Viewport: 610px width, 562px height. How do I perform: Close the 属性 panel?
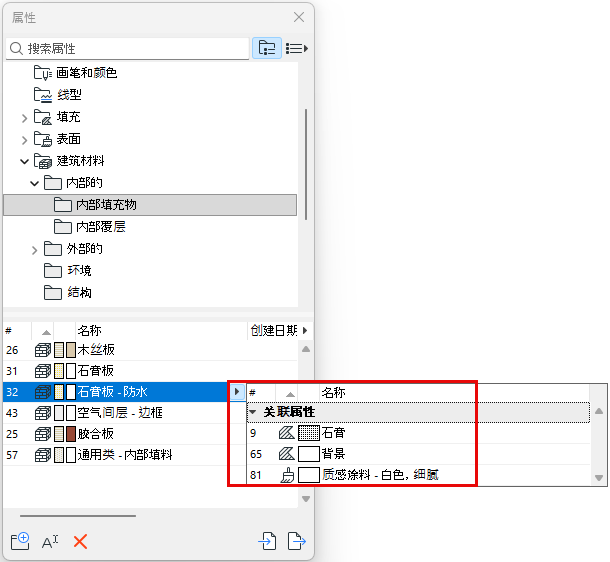click(299, 17)
